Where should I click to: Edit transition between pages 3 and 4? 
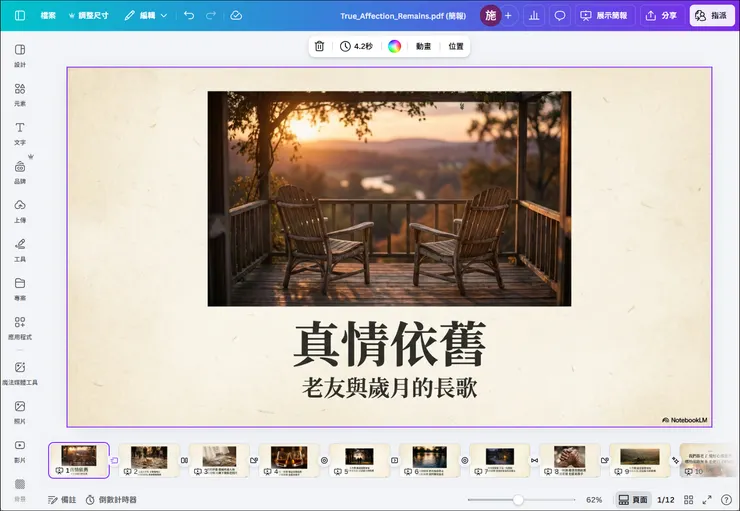pos(254,460)
